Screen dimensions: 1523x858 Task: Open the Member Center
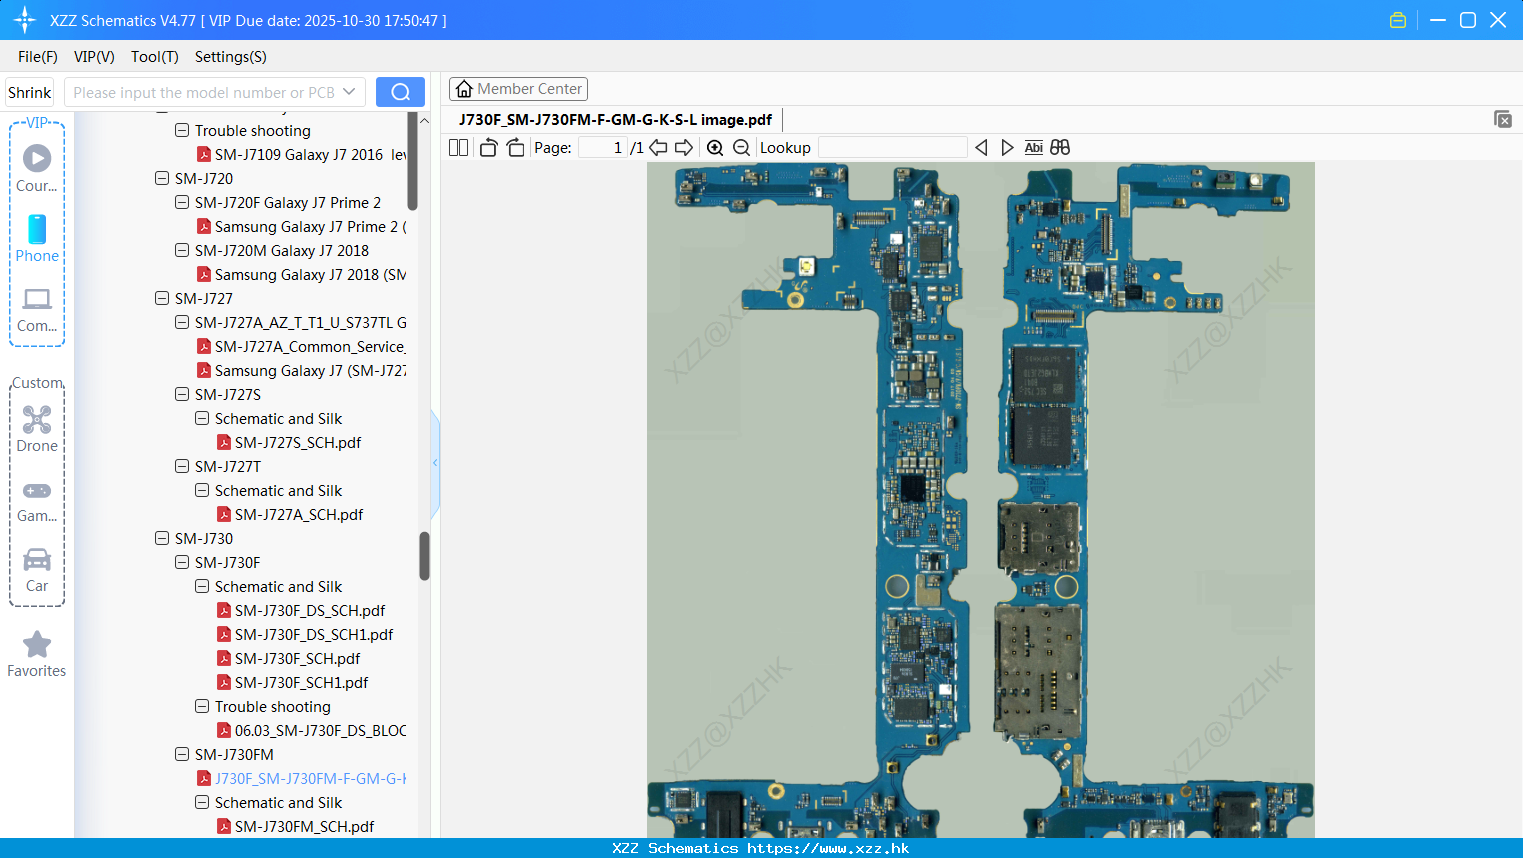point(518,89)
